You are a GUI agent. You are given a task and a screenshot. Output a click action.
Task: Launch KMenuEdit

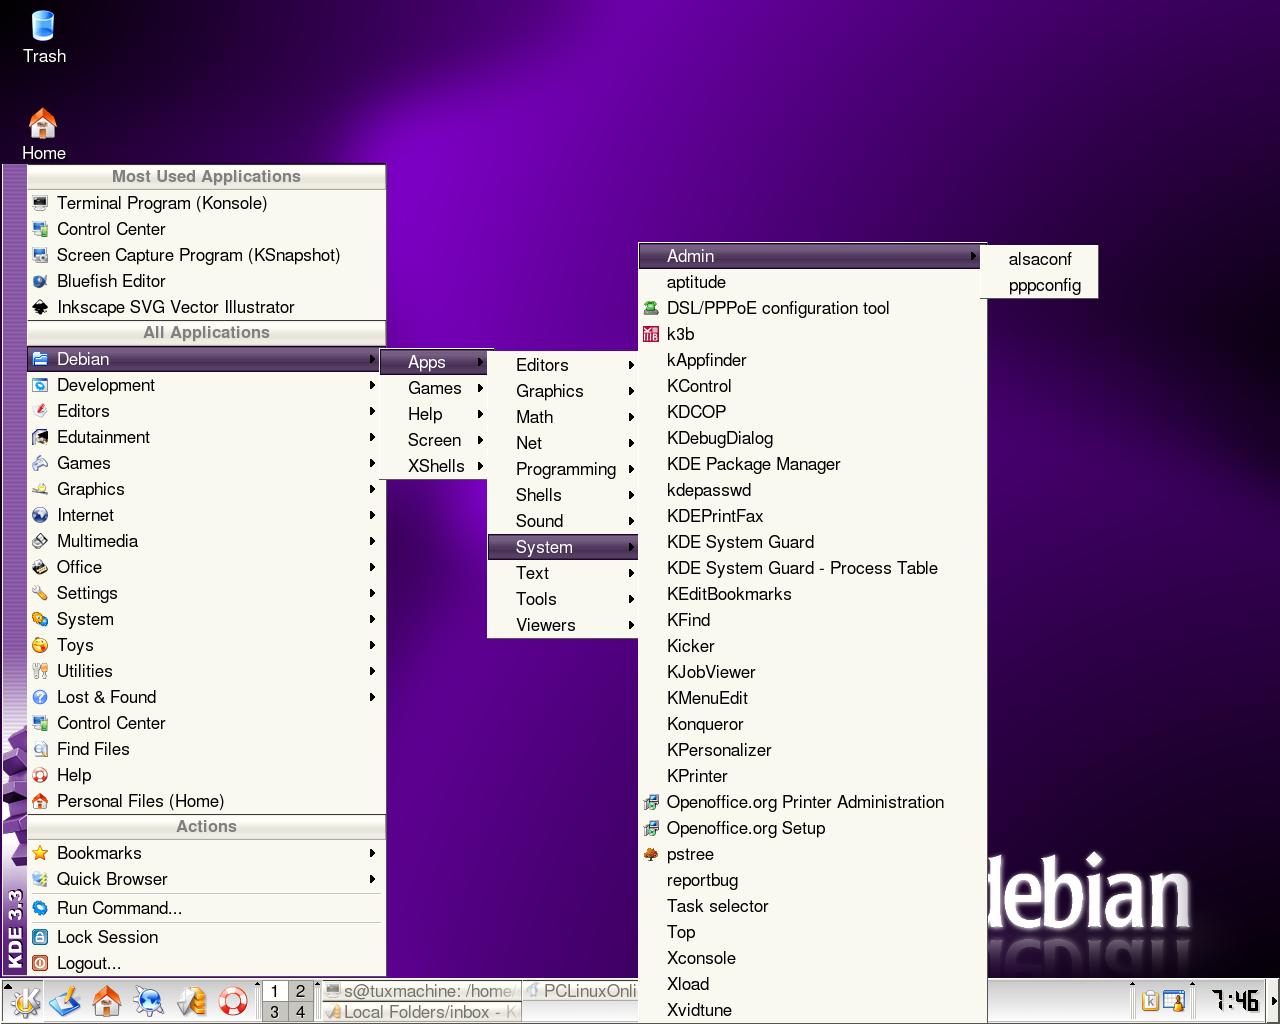coord(812,698)
